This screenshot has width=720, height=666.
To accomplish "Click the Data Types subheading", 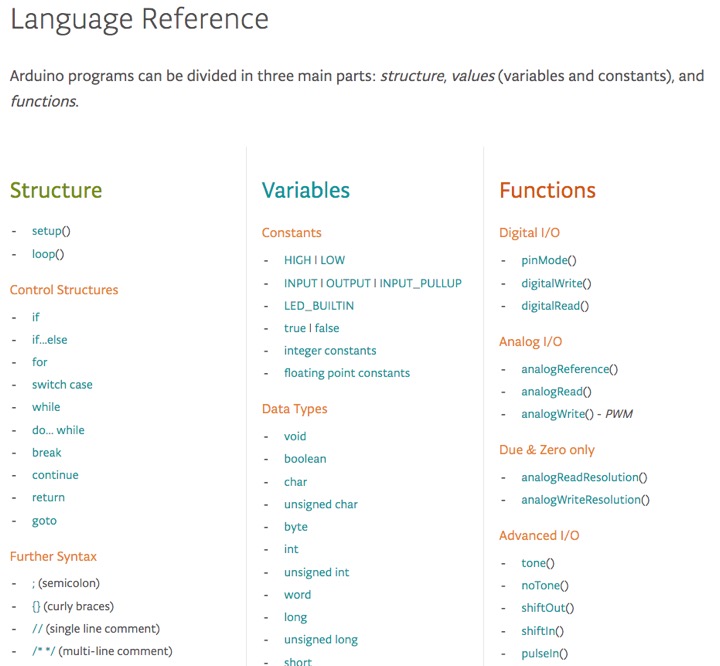I will [294, 409].
